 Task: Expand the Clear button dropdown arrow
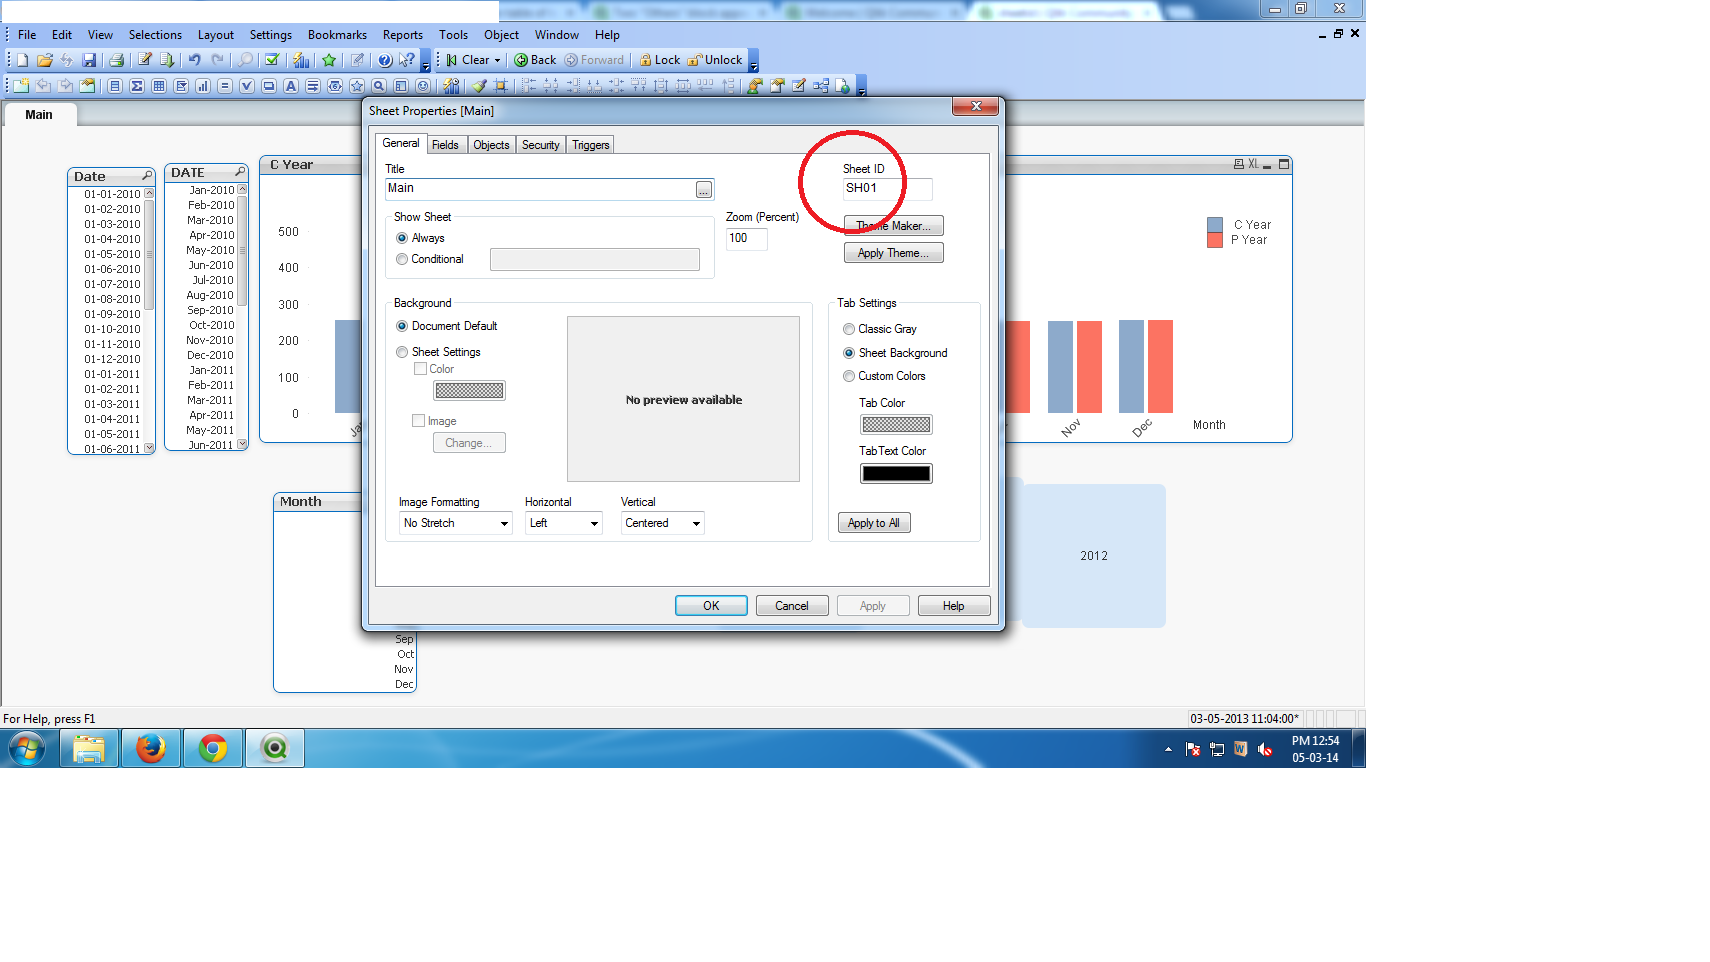point(497,60)
